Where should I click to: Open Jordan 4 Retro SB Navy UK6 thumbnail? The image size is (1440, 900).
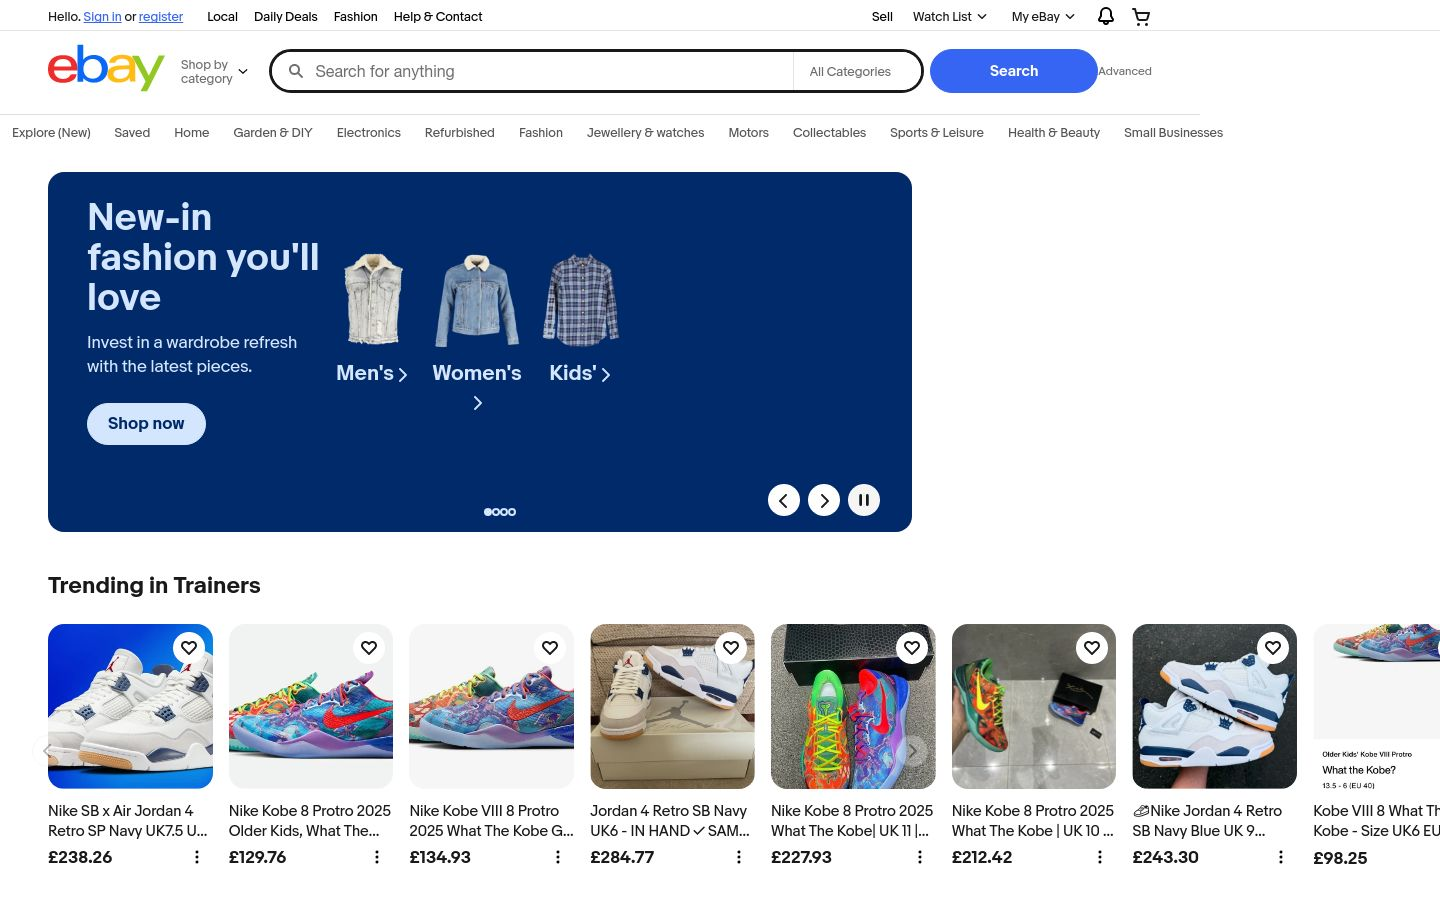click(672, 706)
